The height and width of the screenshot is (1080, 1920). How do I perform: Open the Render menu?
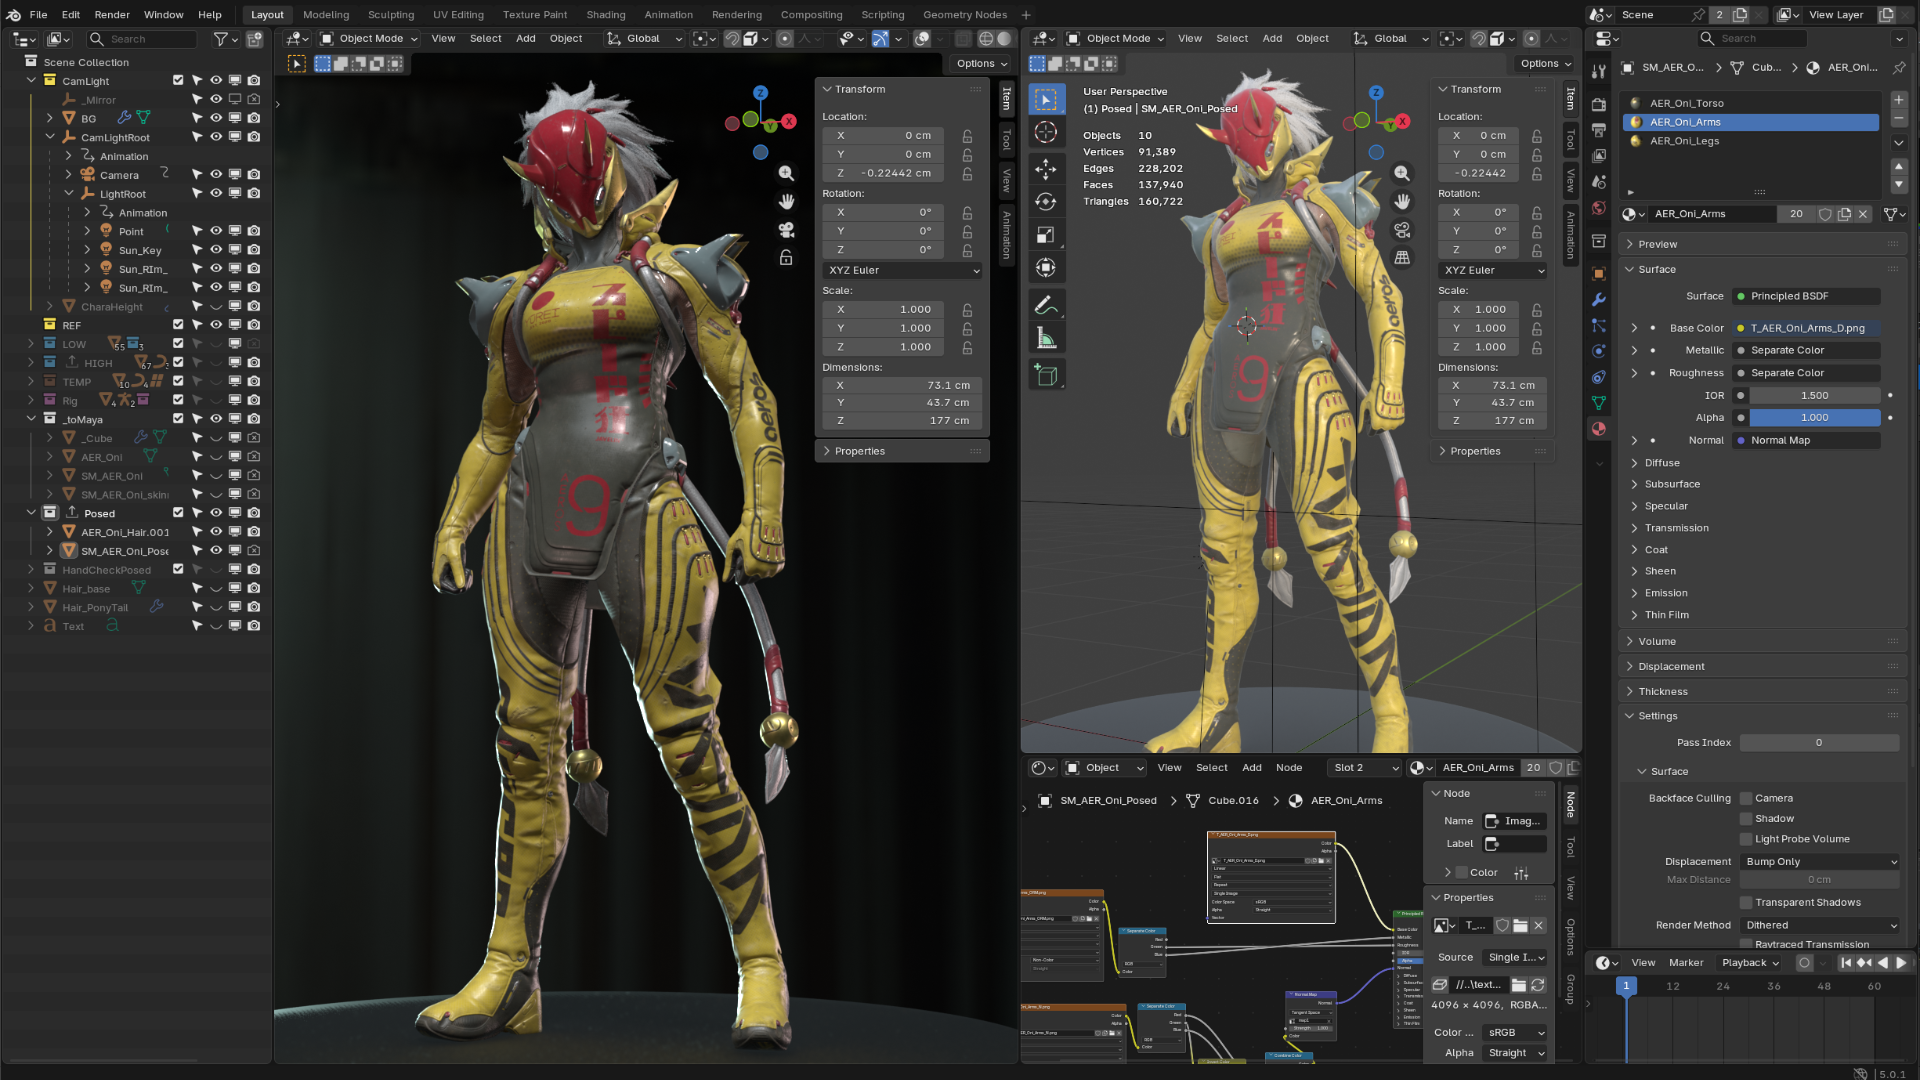[x=112, y=15]
